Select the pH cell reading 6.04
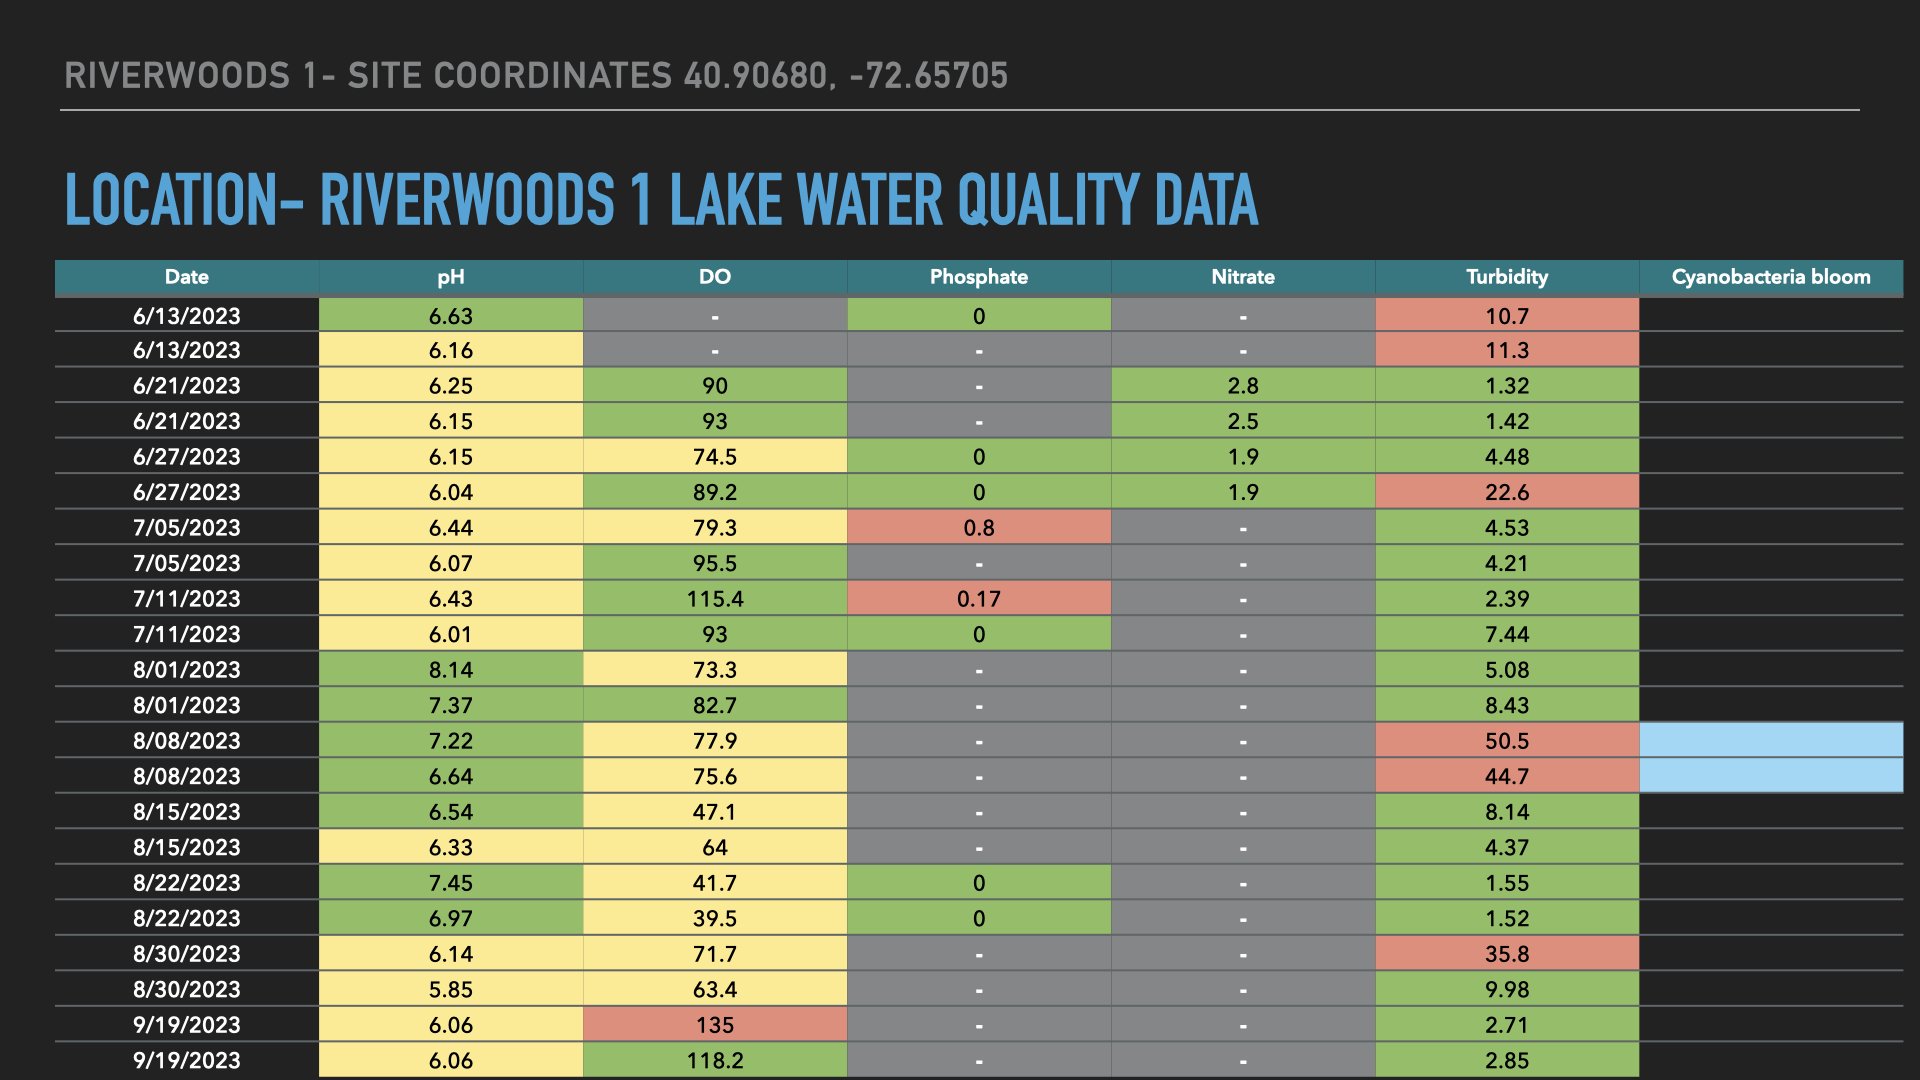The width and height of the screenshot is (1920, 1080). [451, 492]
